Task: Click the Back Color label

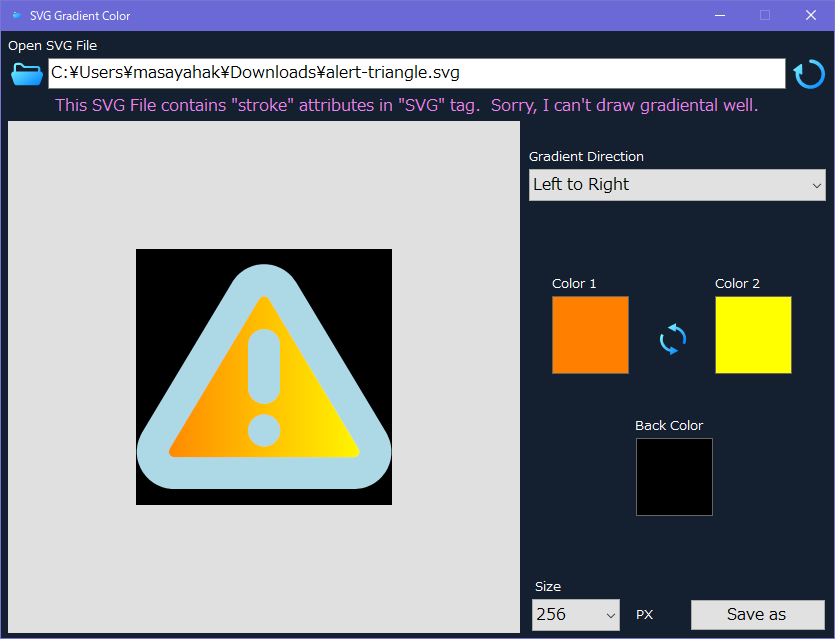Action: [x=669, y=425]
